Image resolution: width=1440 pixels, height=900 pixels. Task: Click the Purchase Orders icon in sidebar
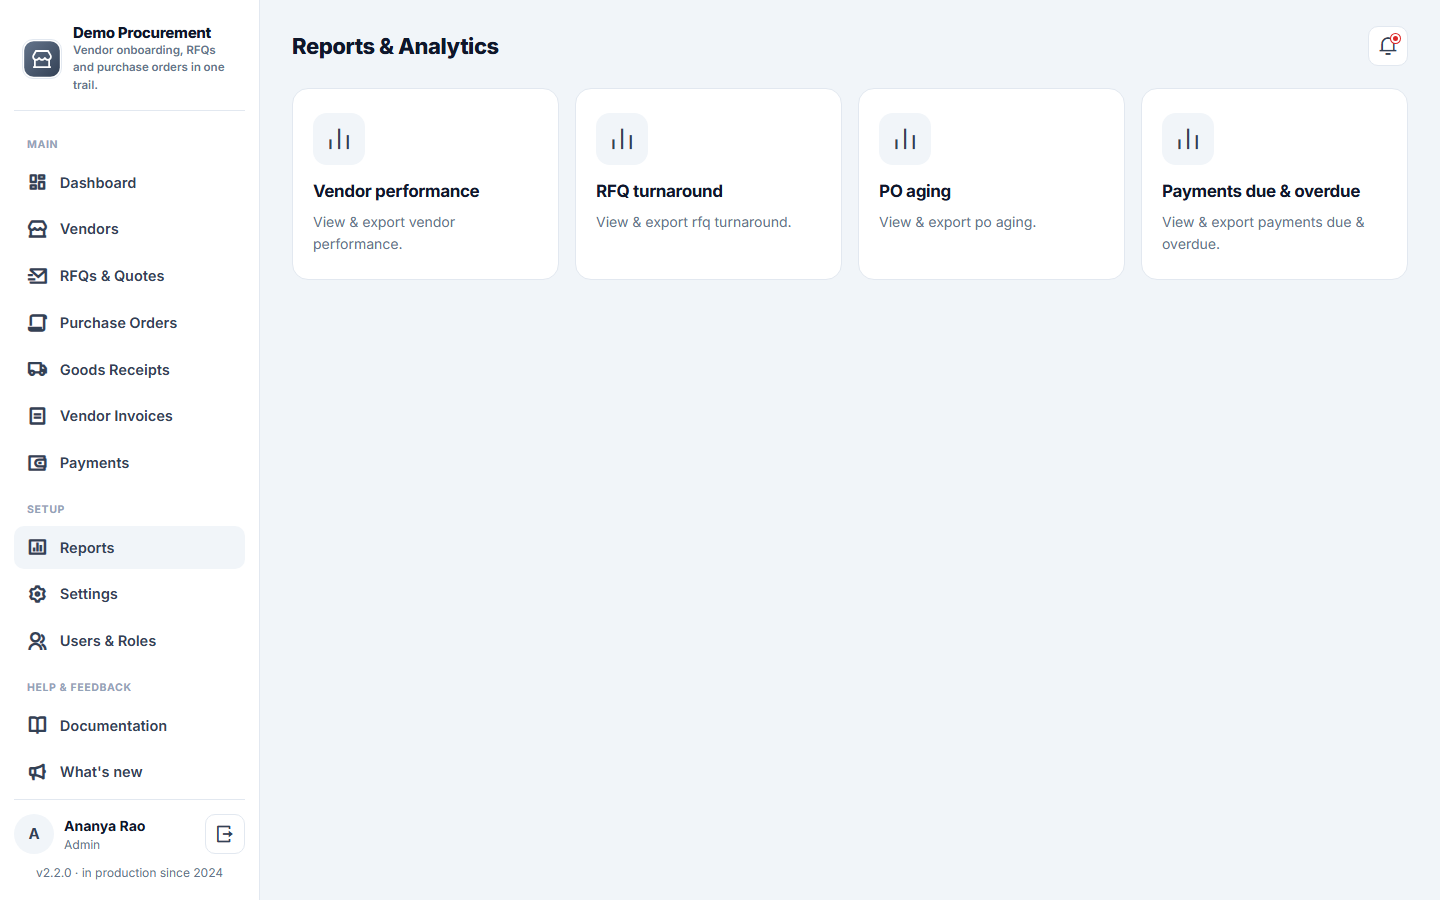37,323
